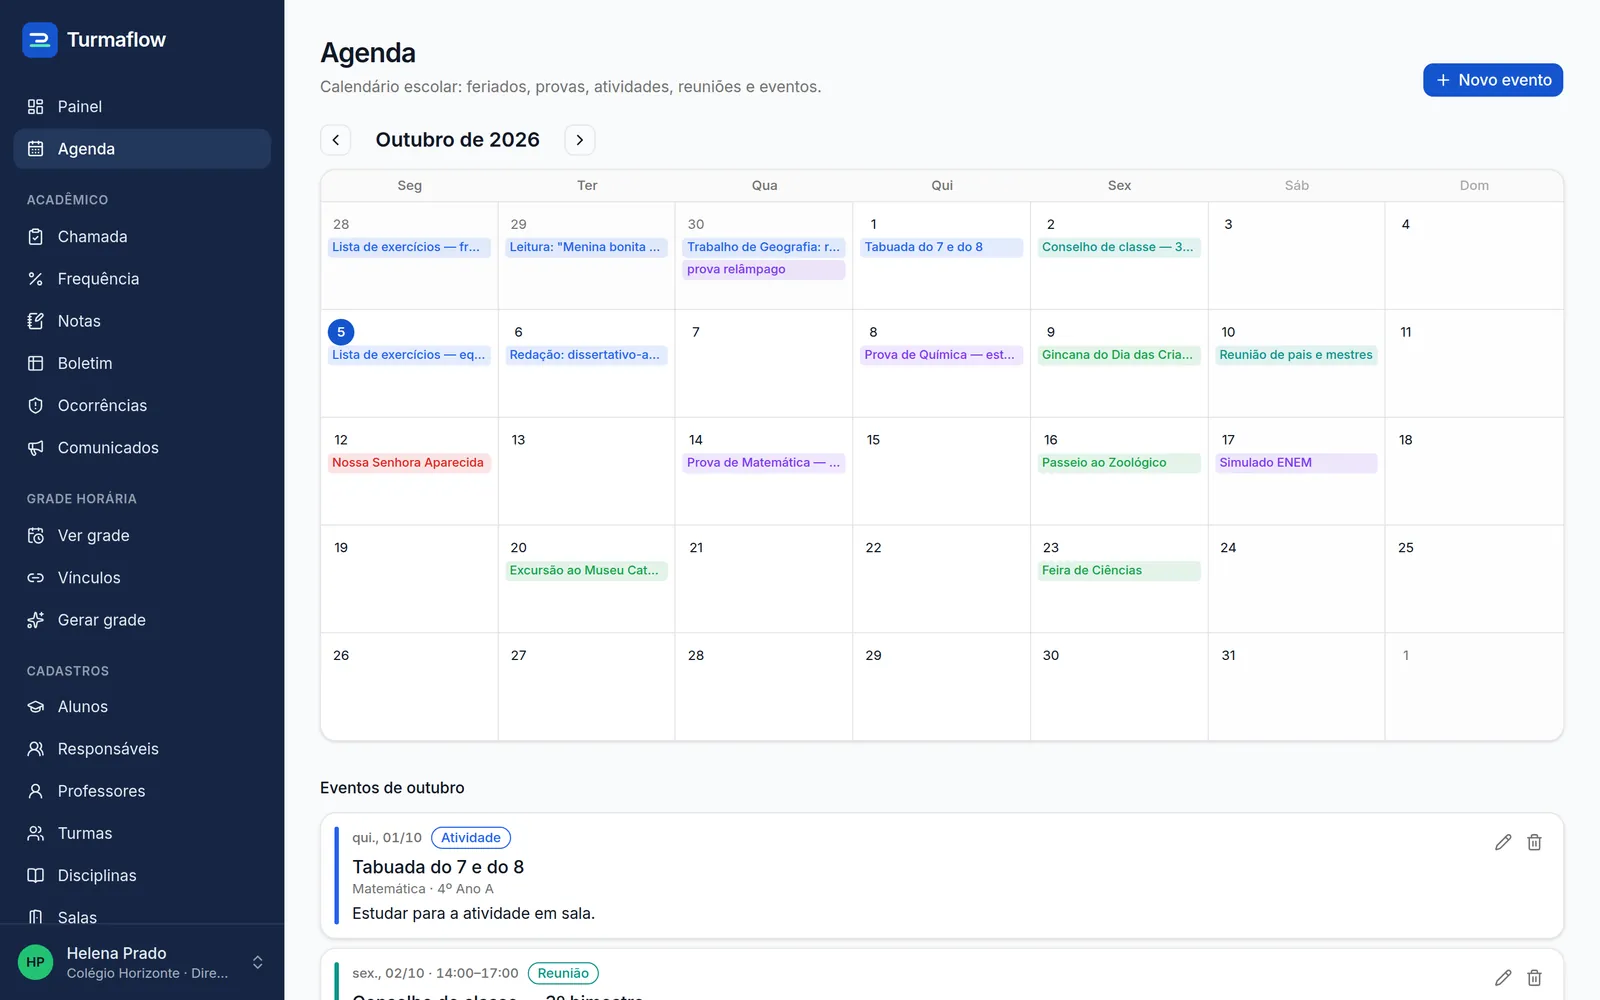
Task: Open the Conselho de classe calendar chip
Action: coord(1119,247)
